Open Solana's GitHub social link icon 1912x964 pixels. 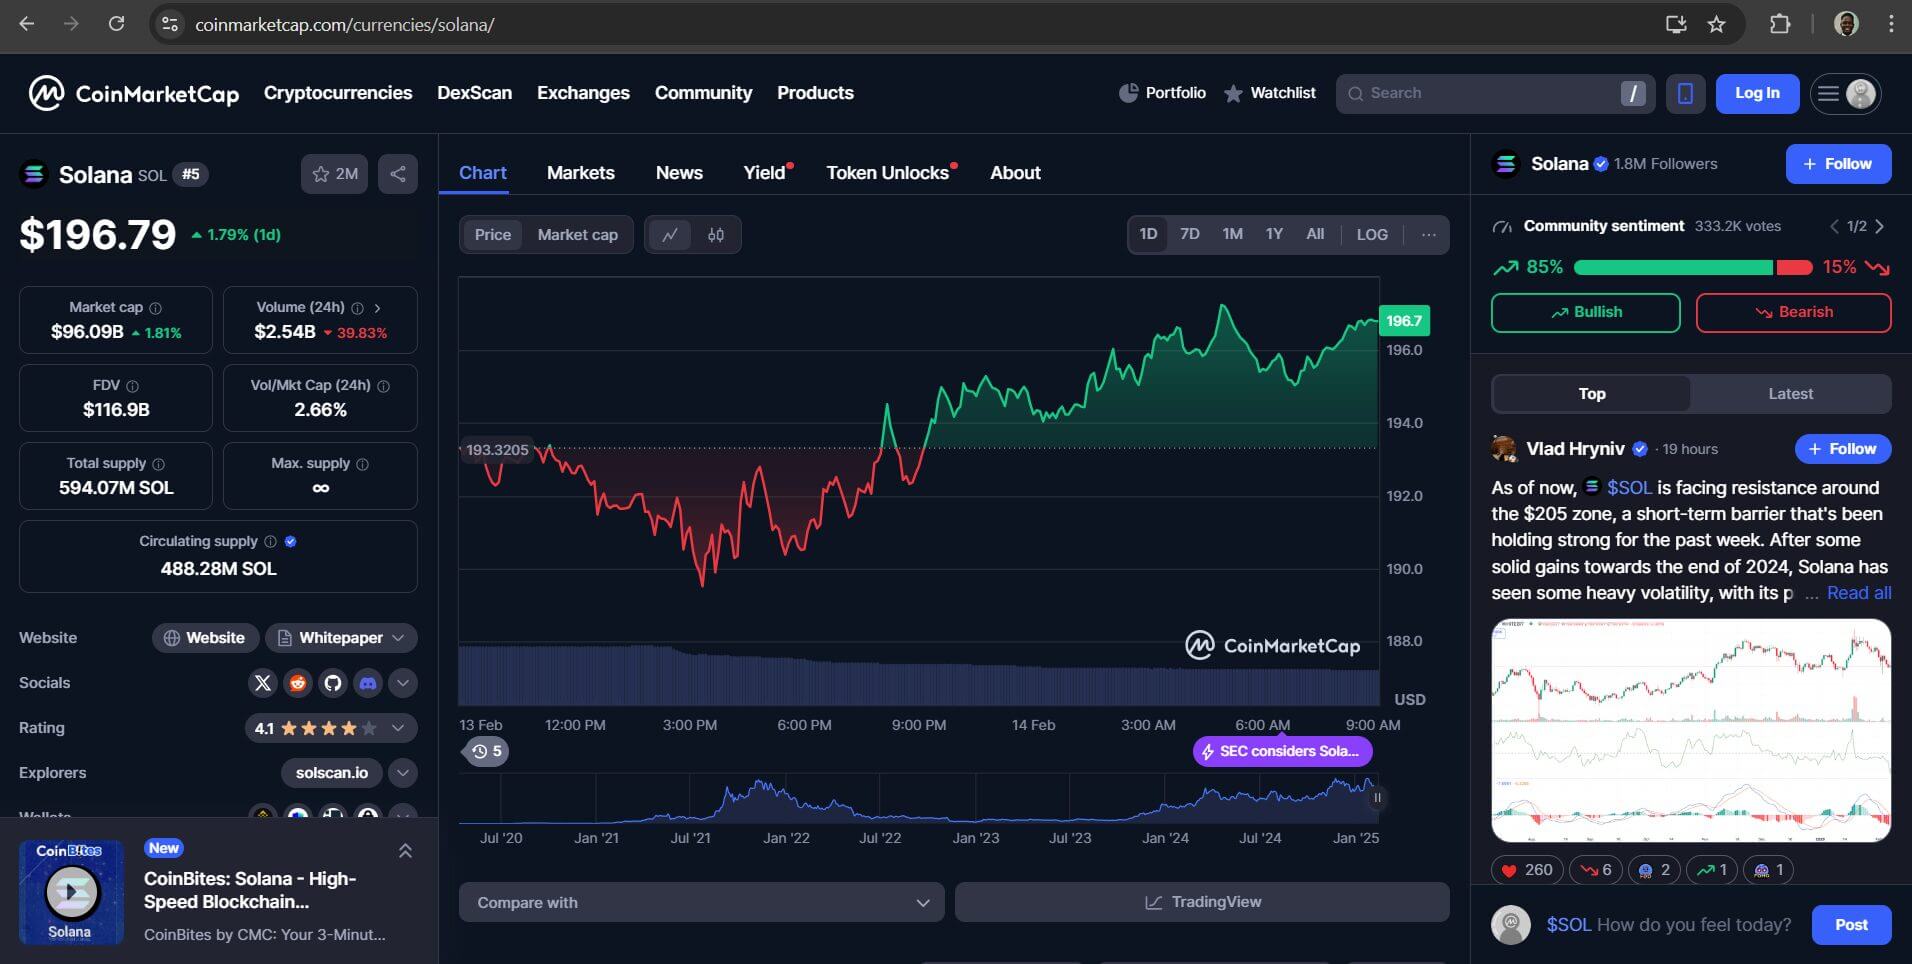pyautogui.click(x=333, y=683)
